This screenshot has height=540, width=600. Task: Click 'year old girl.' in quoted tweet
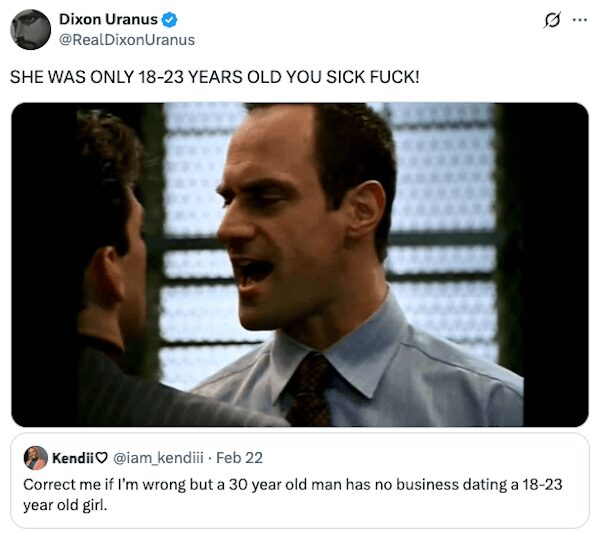tap(65, 505)
